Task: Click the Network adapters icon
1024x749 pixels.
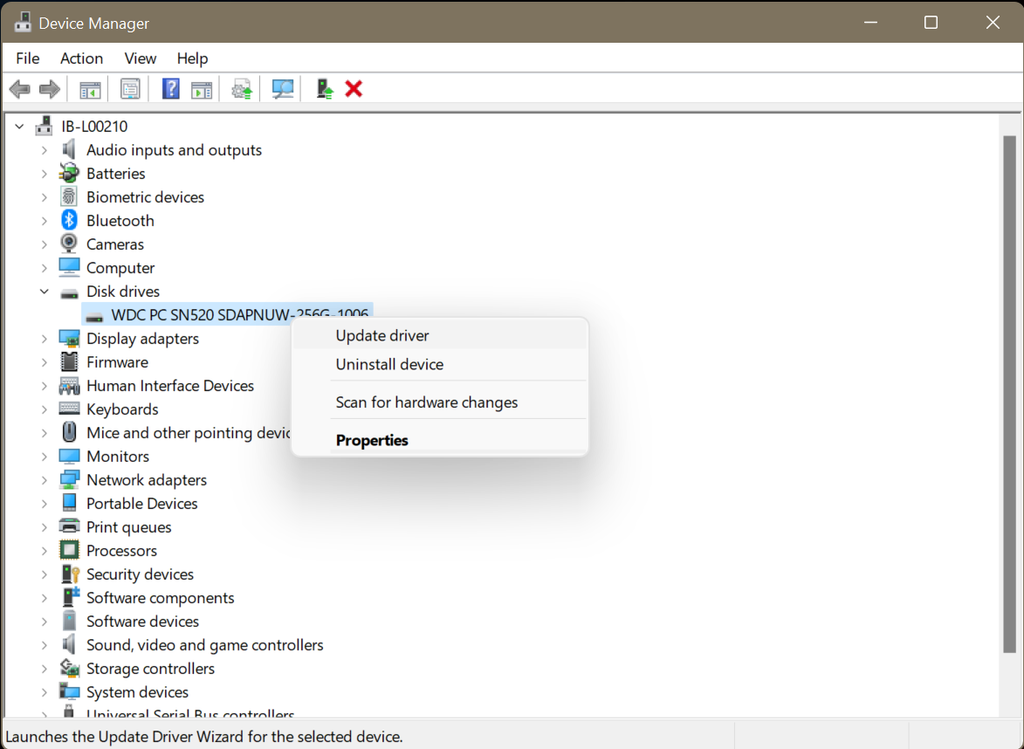Action: [x=69, y=479]
